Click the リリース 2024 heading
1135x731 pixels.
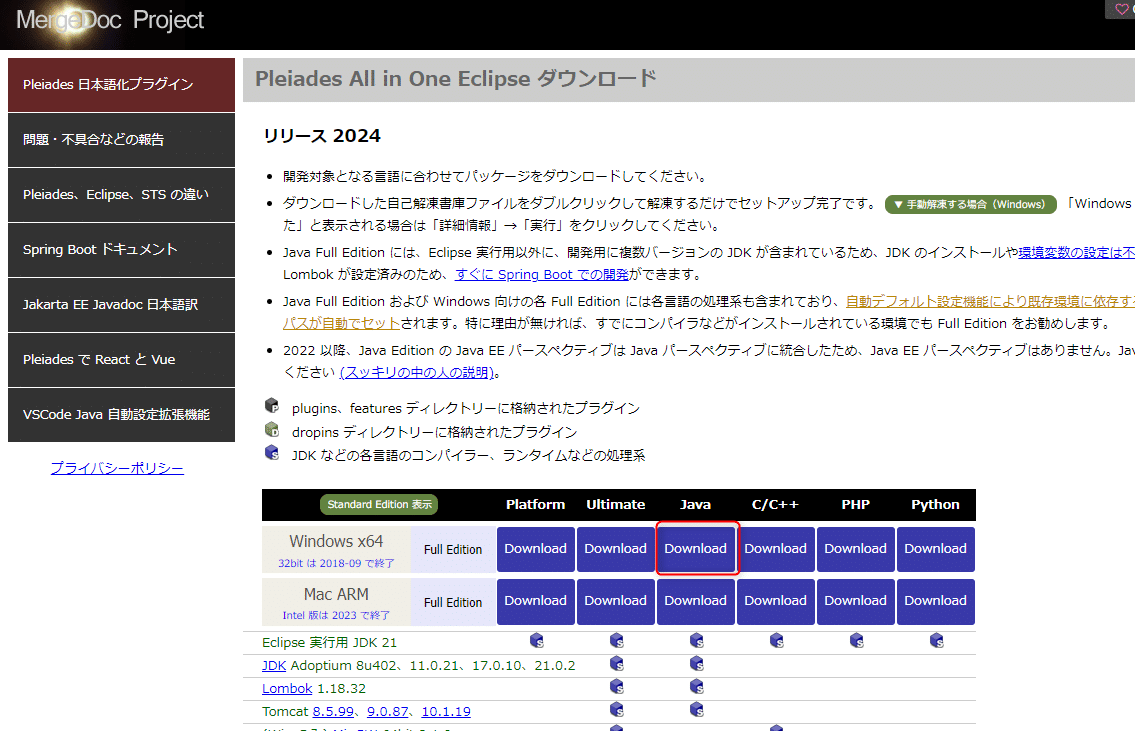click(x=322, y=135)
